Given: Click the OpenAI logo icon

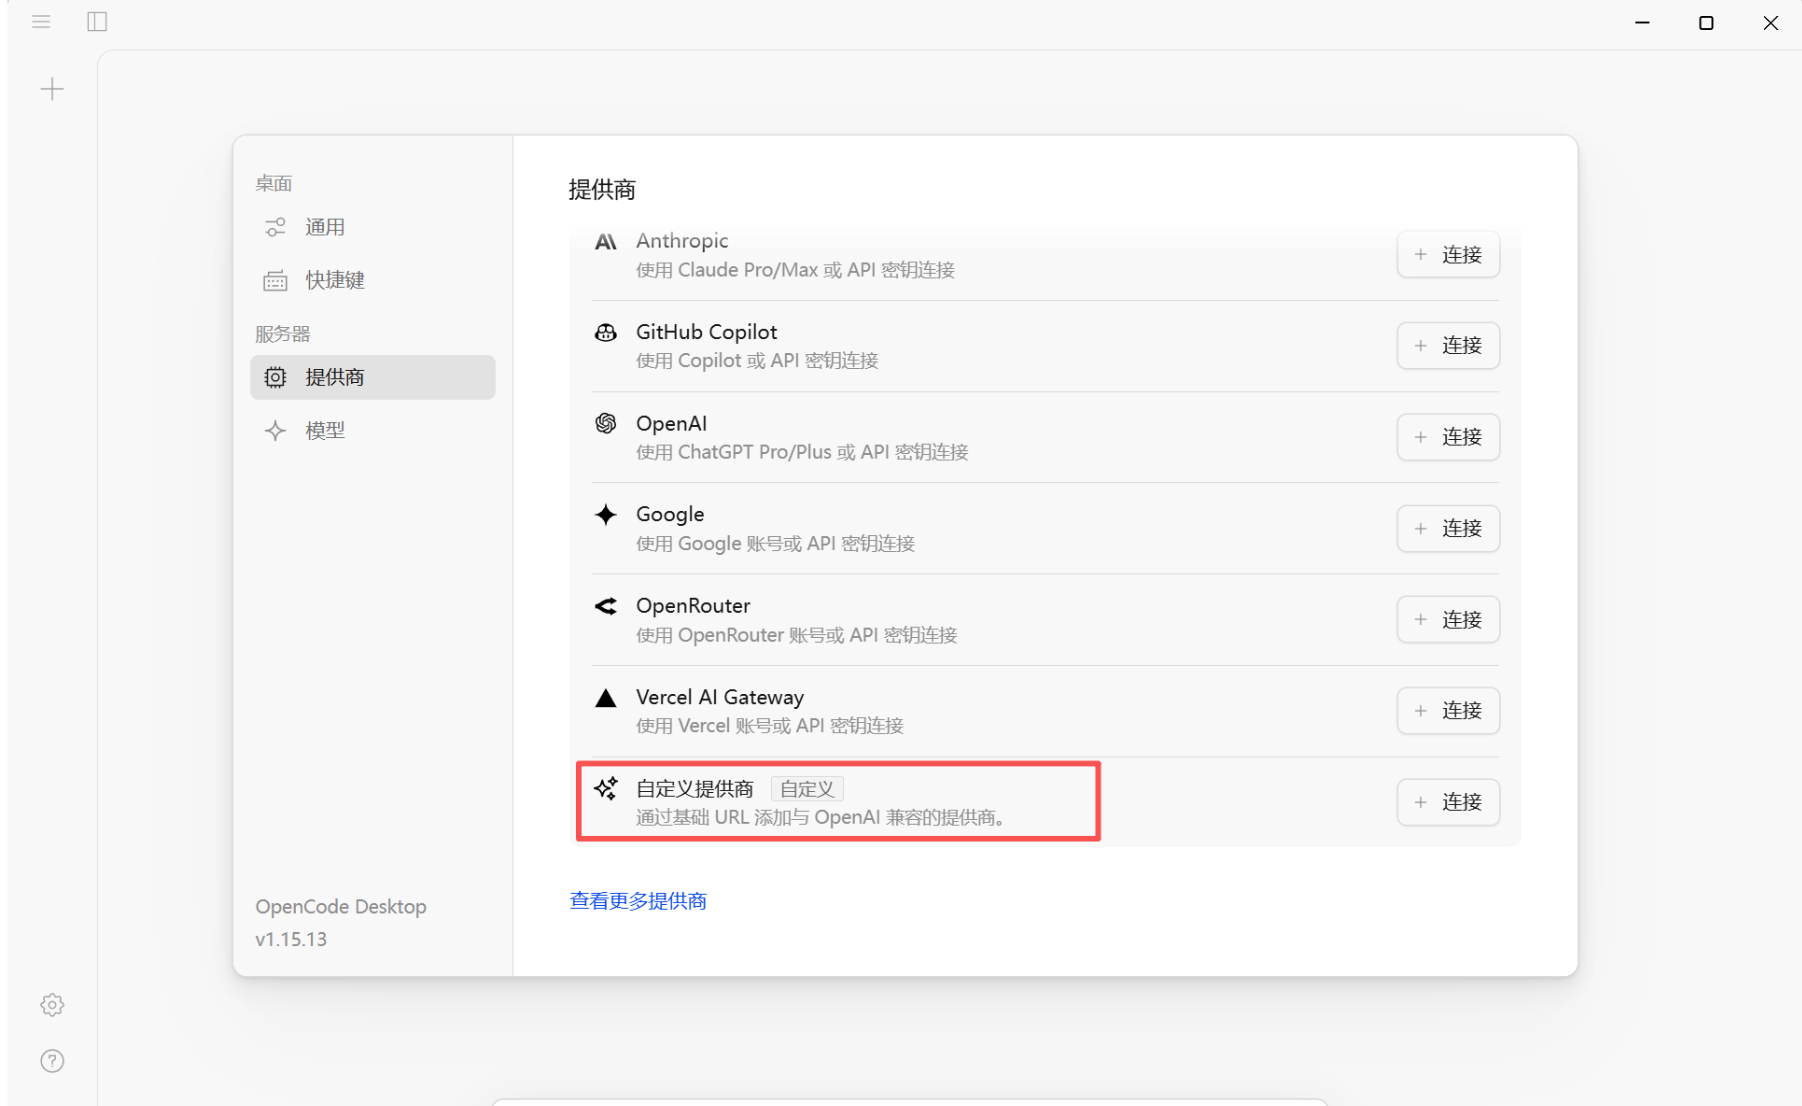Looking at the screenshot, I should coord(606,424).
